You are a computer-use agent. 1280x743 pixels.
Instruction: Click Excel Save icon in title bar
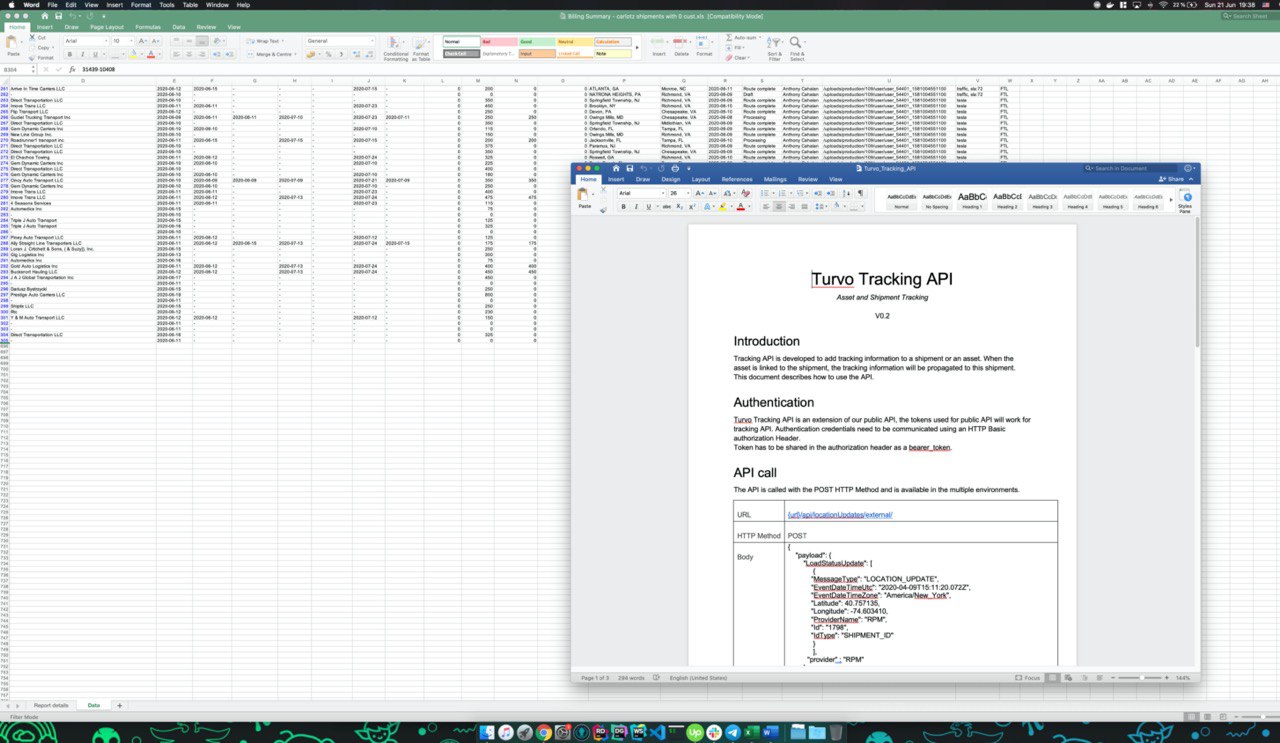[x=59, y=16]
